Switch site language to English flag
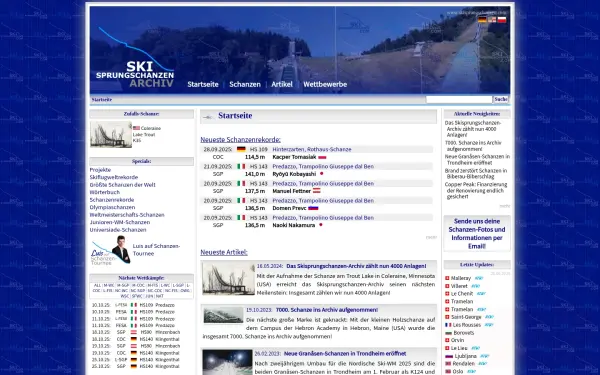 pos(492,20)
